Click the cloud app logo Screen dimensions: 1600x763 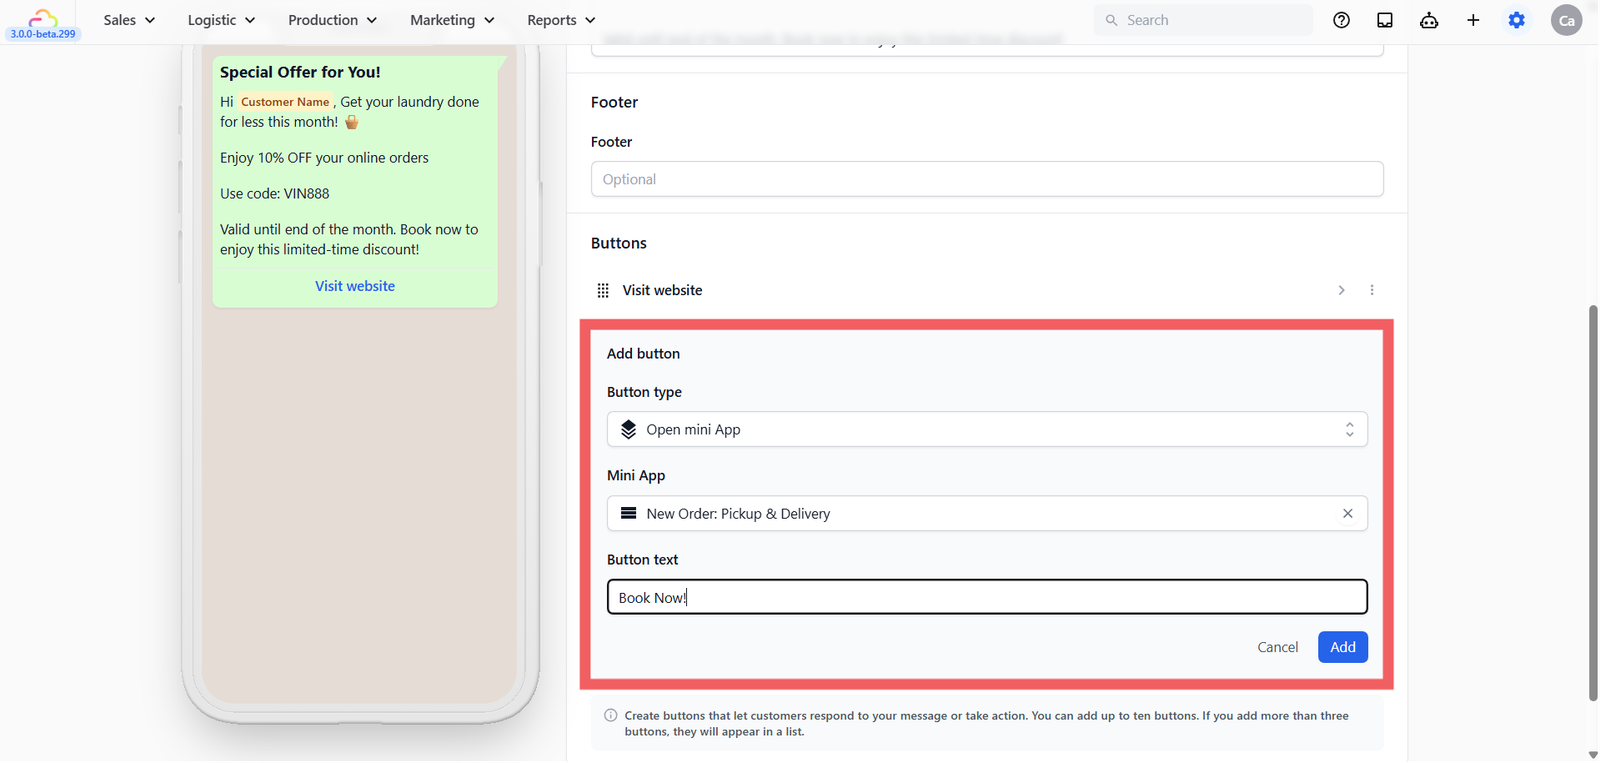[43, 17]
